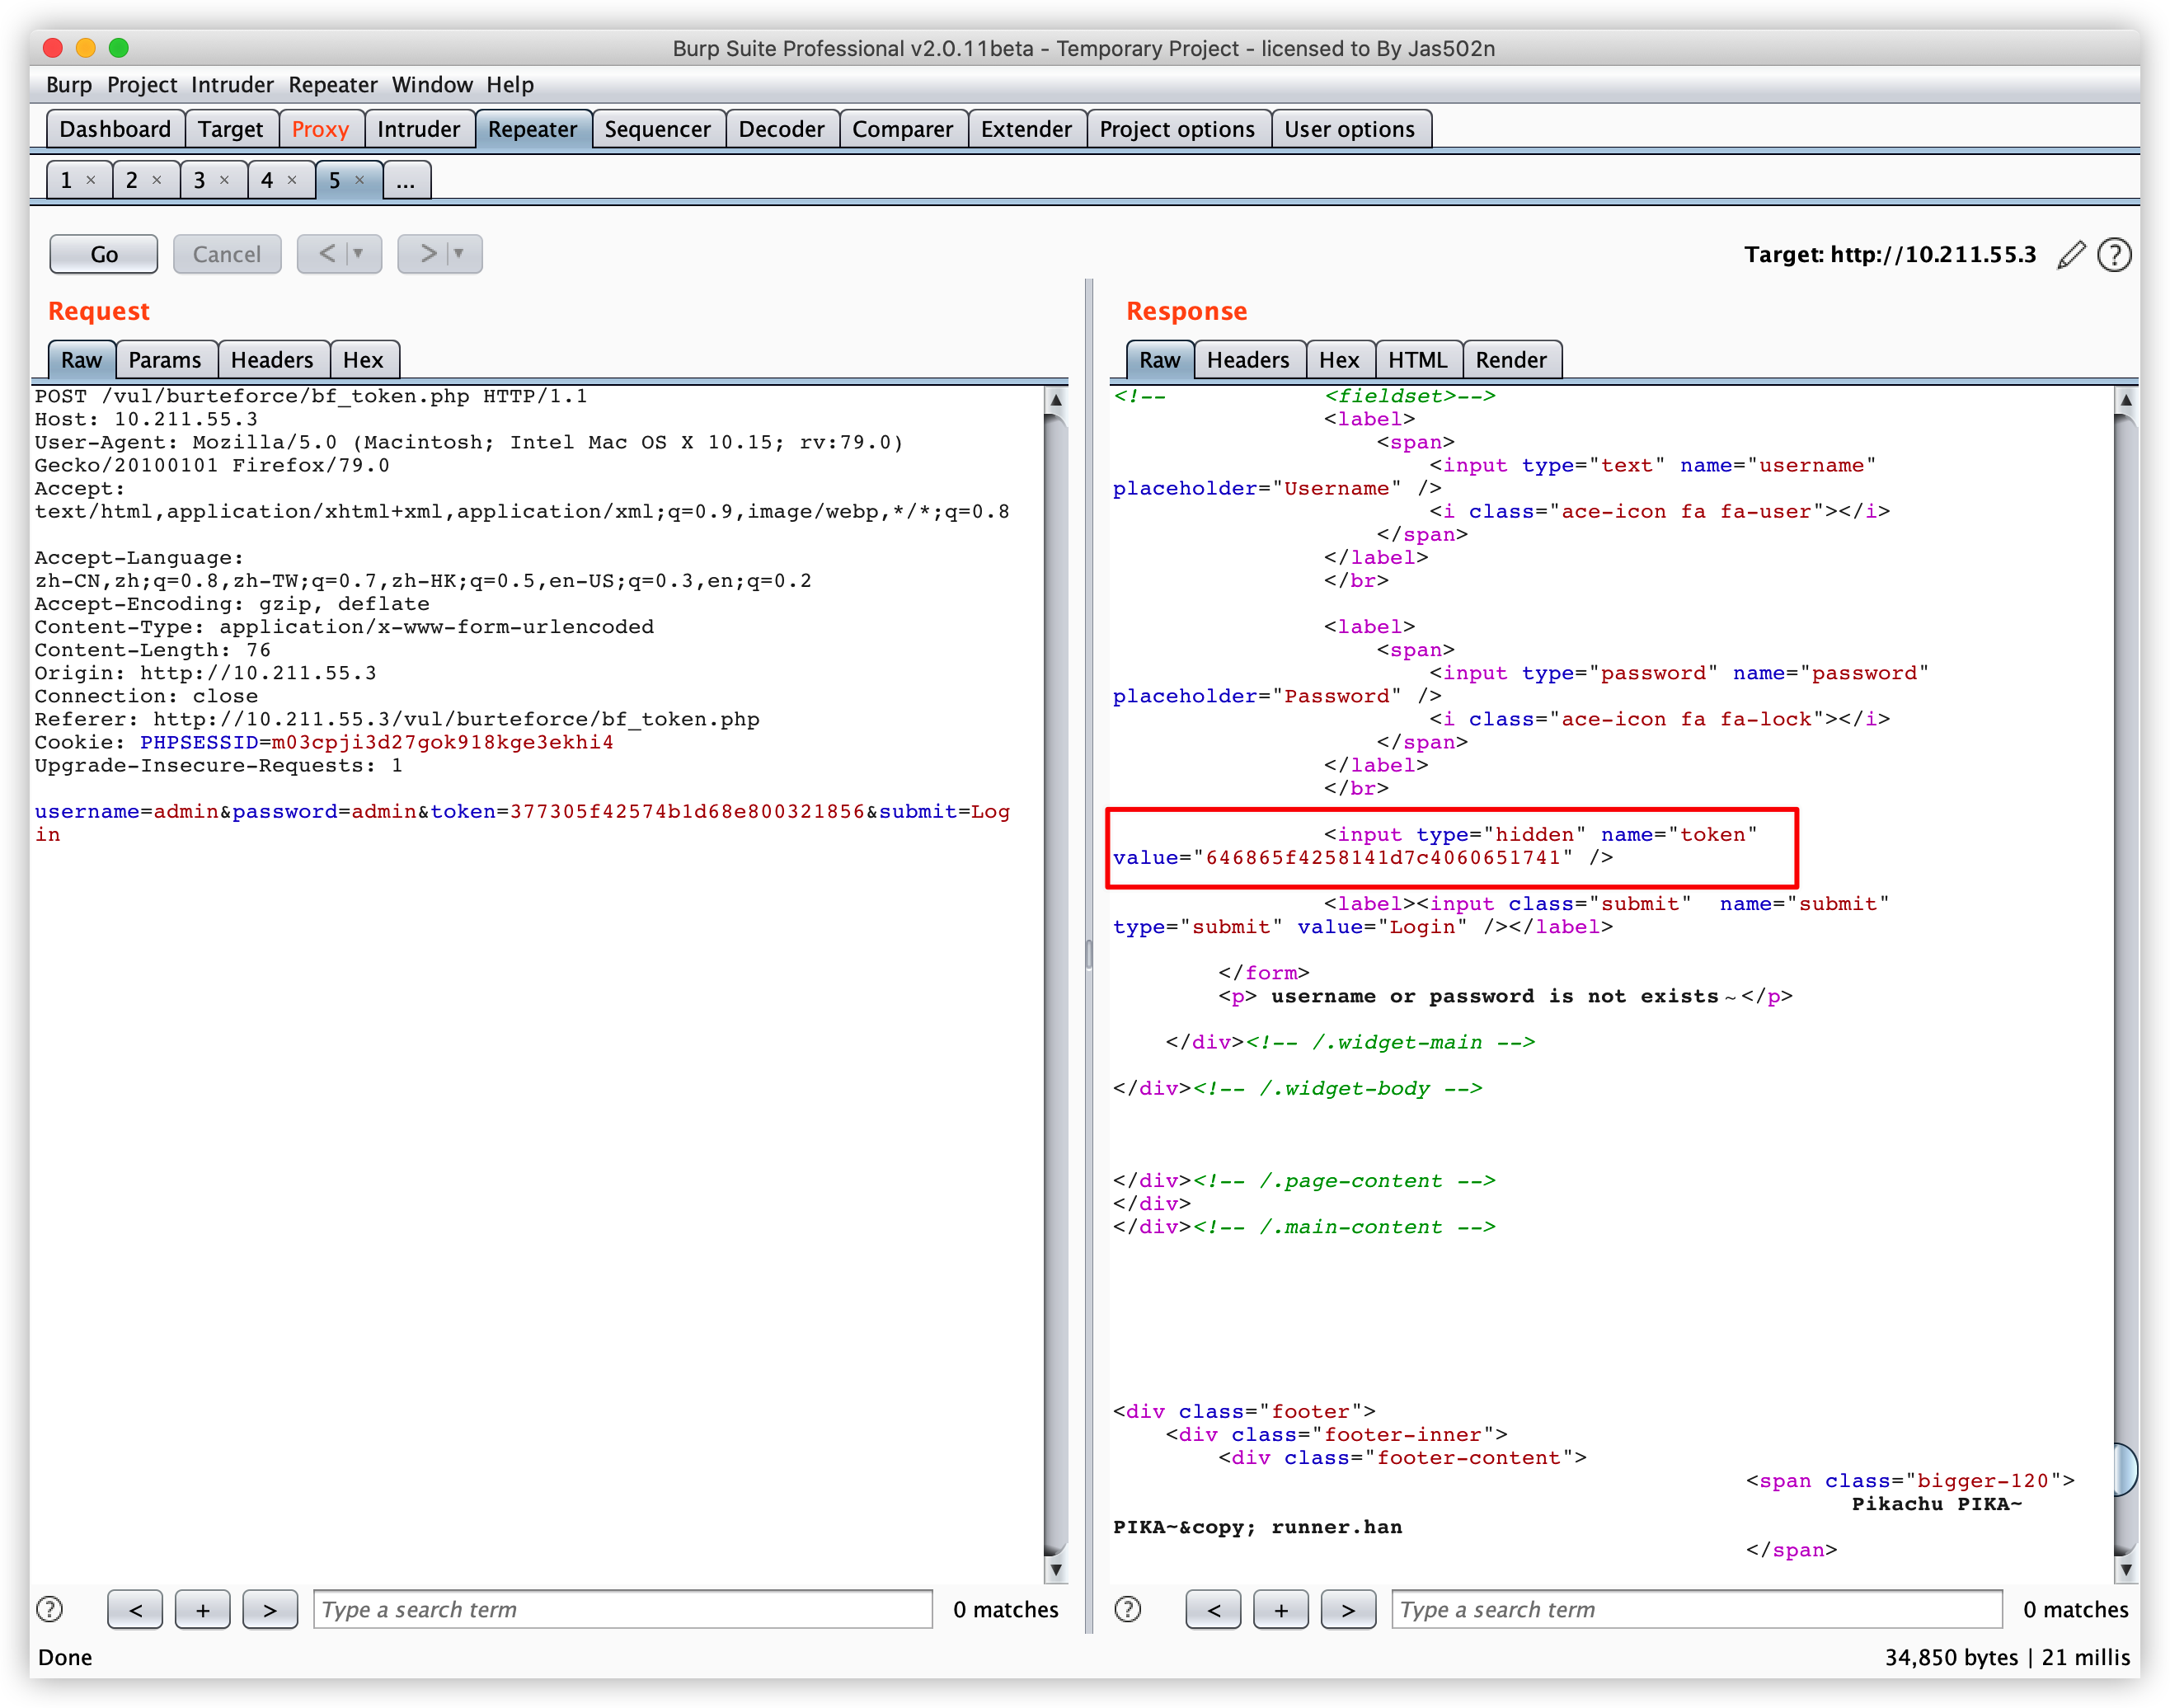Open the Repeater help question mark icon
This screenshot has width=2170, height=1708.
pyautogui.click(x=2113, y=255)
